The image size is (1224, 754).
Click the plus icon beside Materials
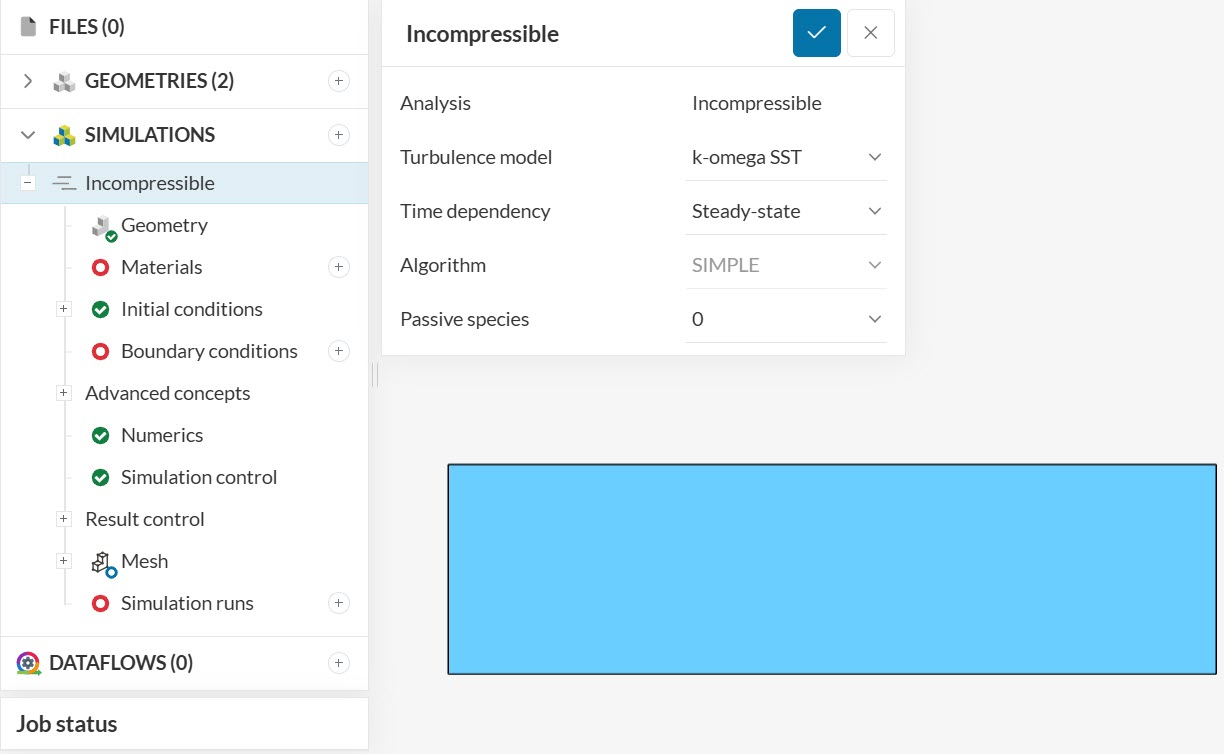339,267
